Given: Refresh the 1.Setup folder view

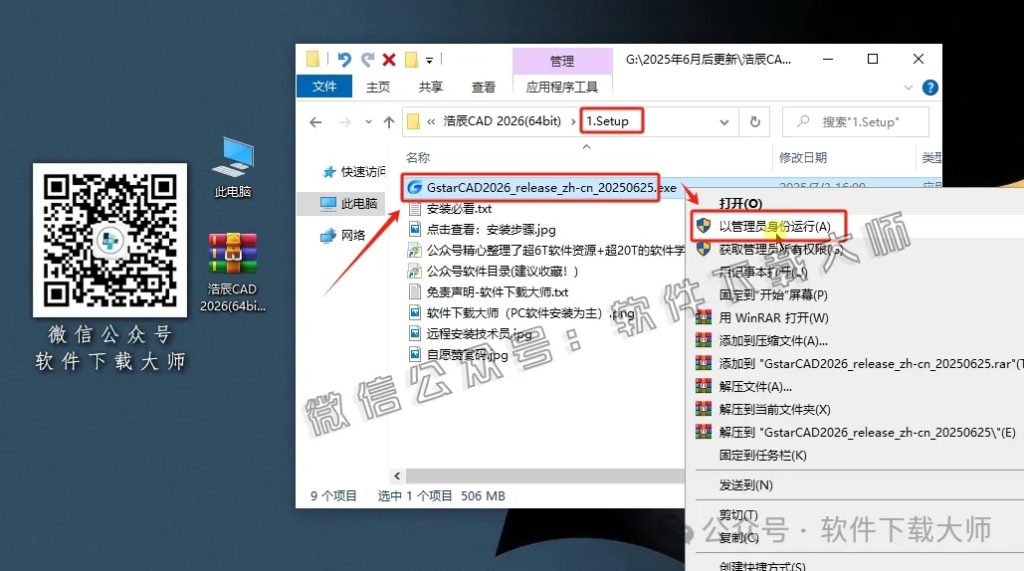Looking at the screenshot, I should [755, 122].
